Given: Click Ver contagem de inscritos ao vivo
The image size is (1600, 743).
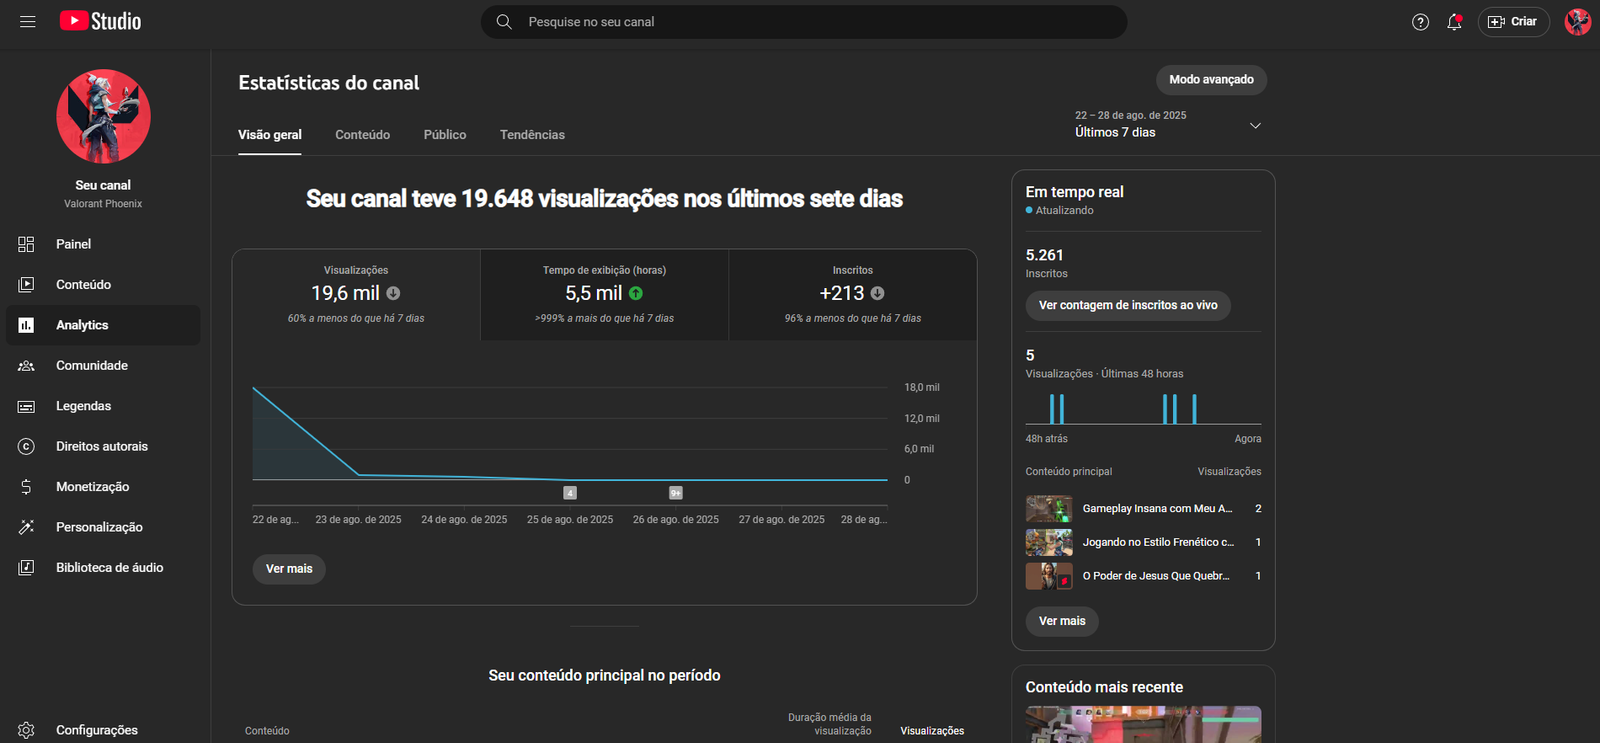Looking at the screenshot, I should tap(1128, 305).
